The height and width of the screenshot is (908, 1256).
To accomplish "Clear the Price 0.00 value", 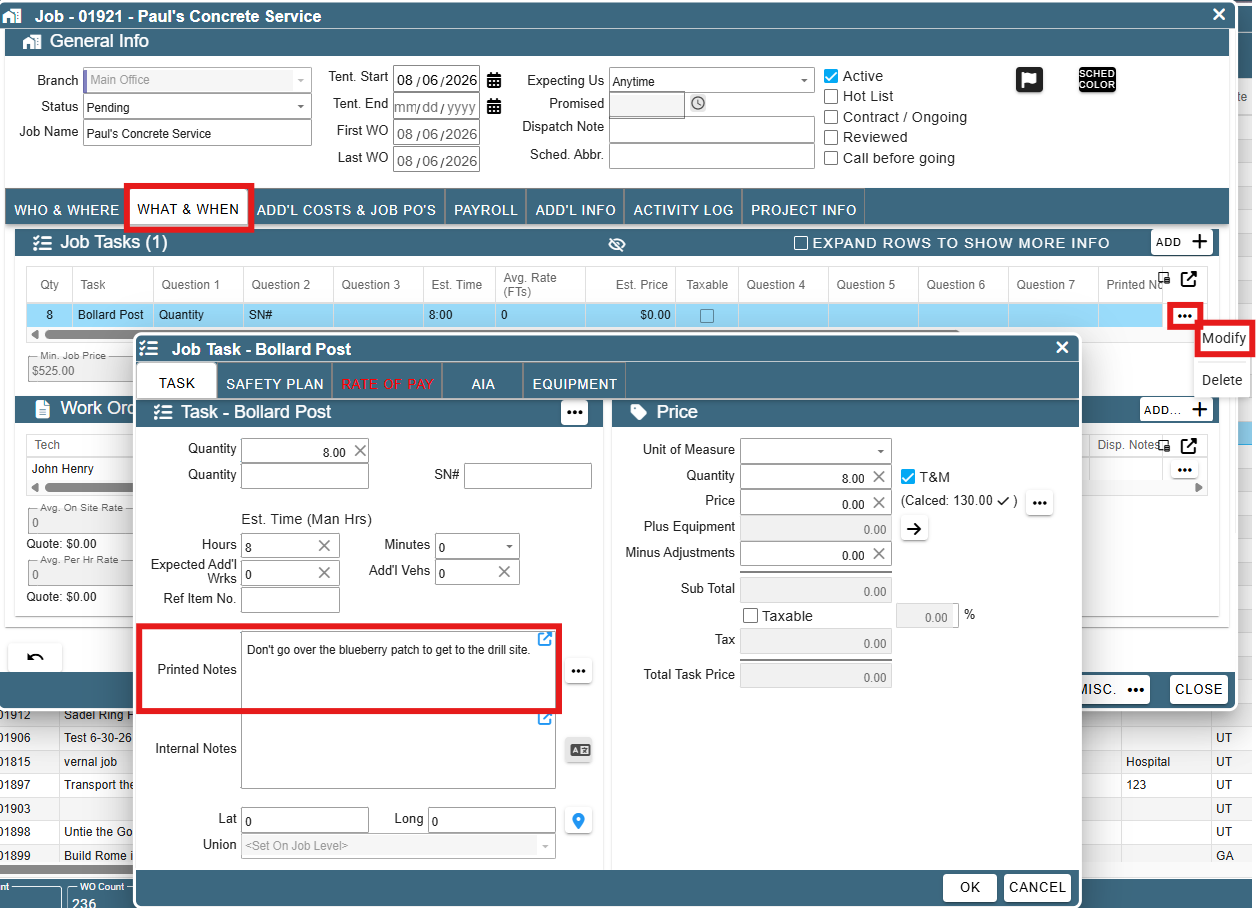I will pyautogui.click(x=878, y=503).
